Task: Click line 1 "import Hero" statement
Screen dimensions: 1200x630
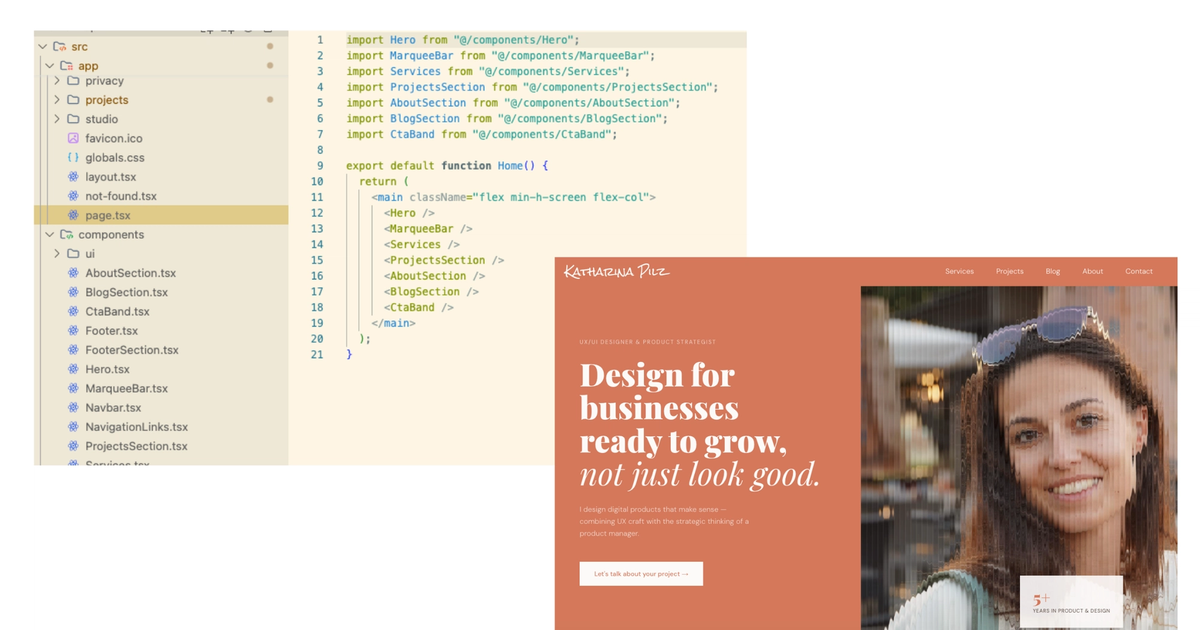Action: coord(463,40)
